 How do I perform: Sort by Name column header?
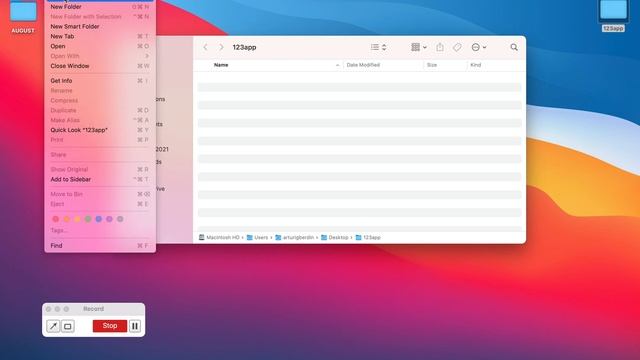tap(221, 65)
